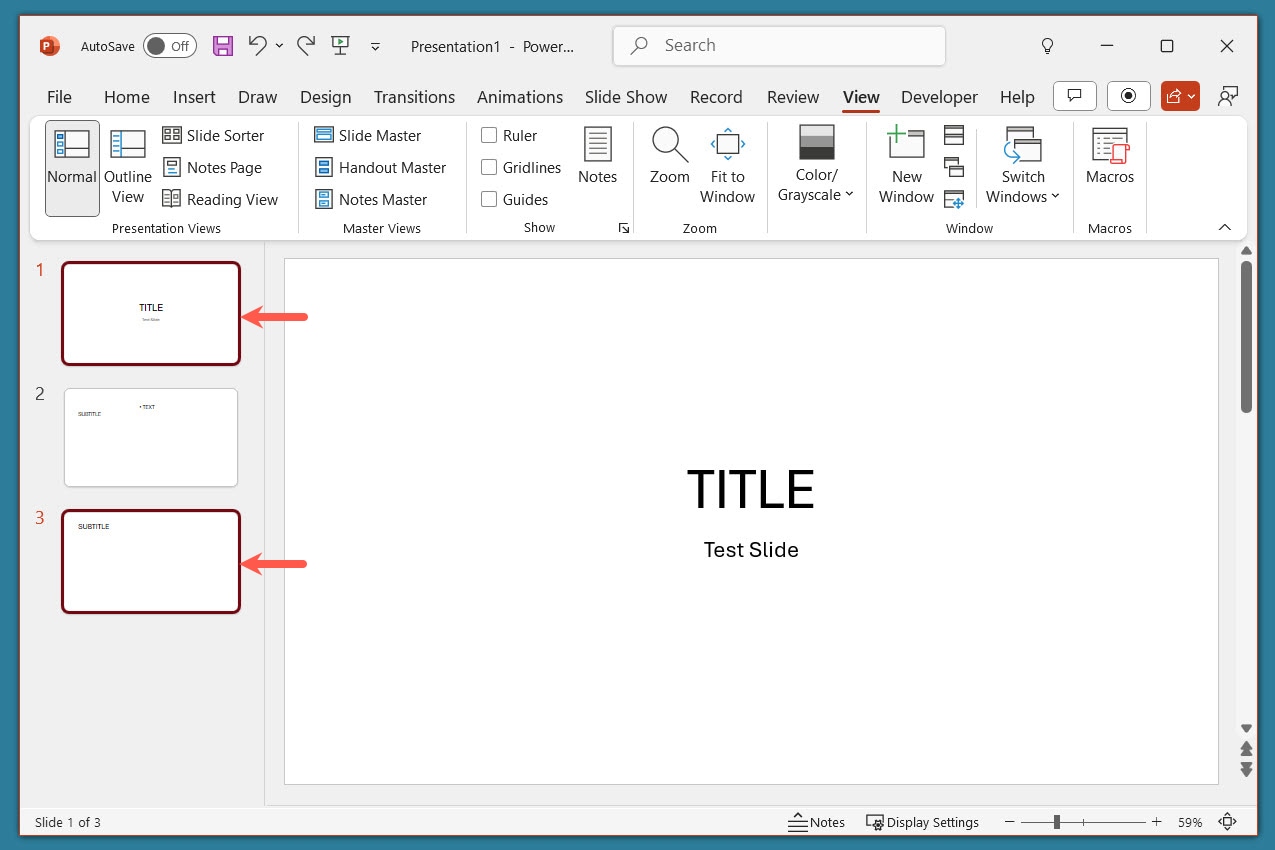This screenshot has height=850, width=1275.
Task: Adjust the zoom slider handle
Action: pos(1057,822)
